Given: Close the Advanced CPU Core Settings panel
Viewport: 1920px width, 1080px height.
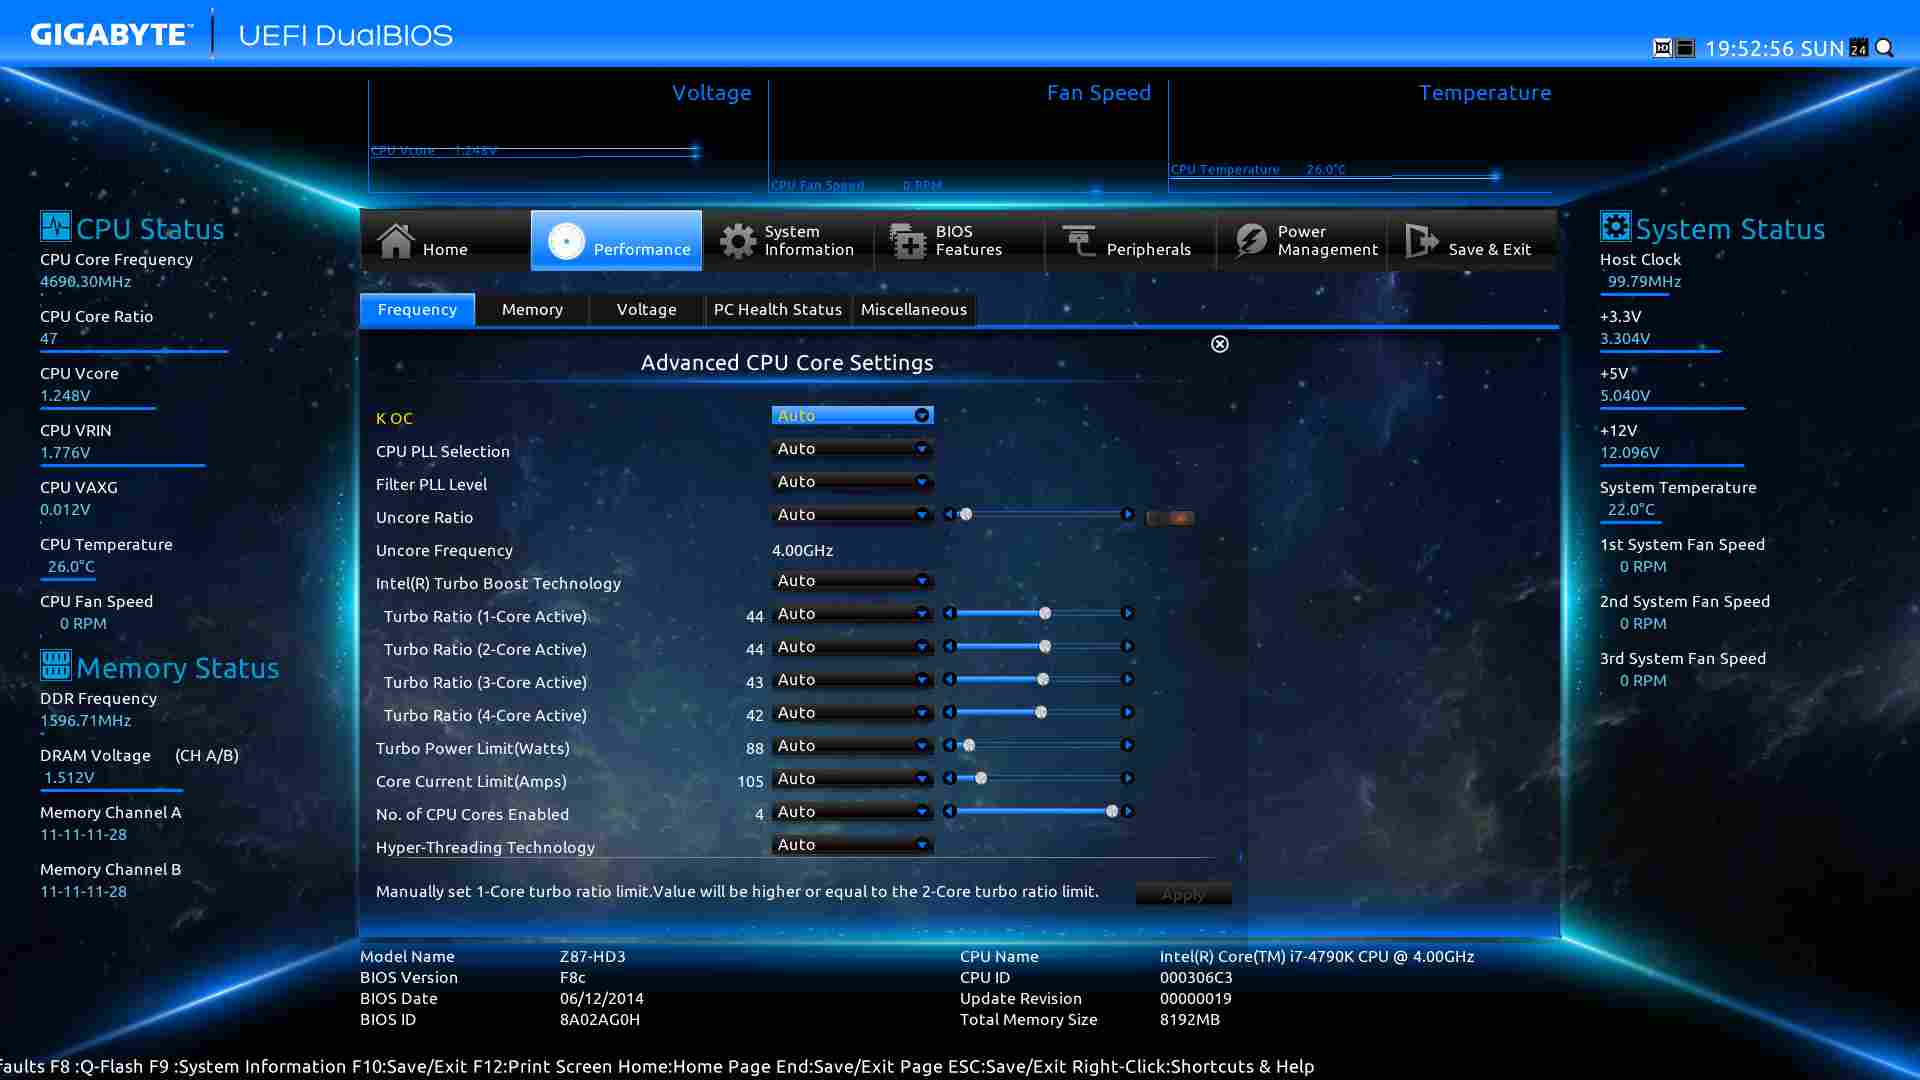Looking at the screenshot, I should [1220, 344].
